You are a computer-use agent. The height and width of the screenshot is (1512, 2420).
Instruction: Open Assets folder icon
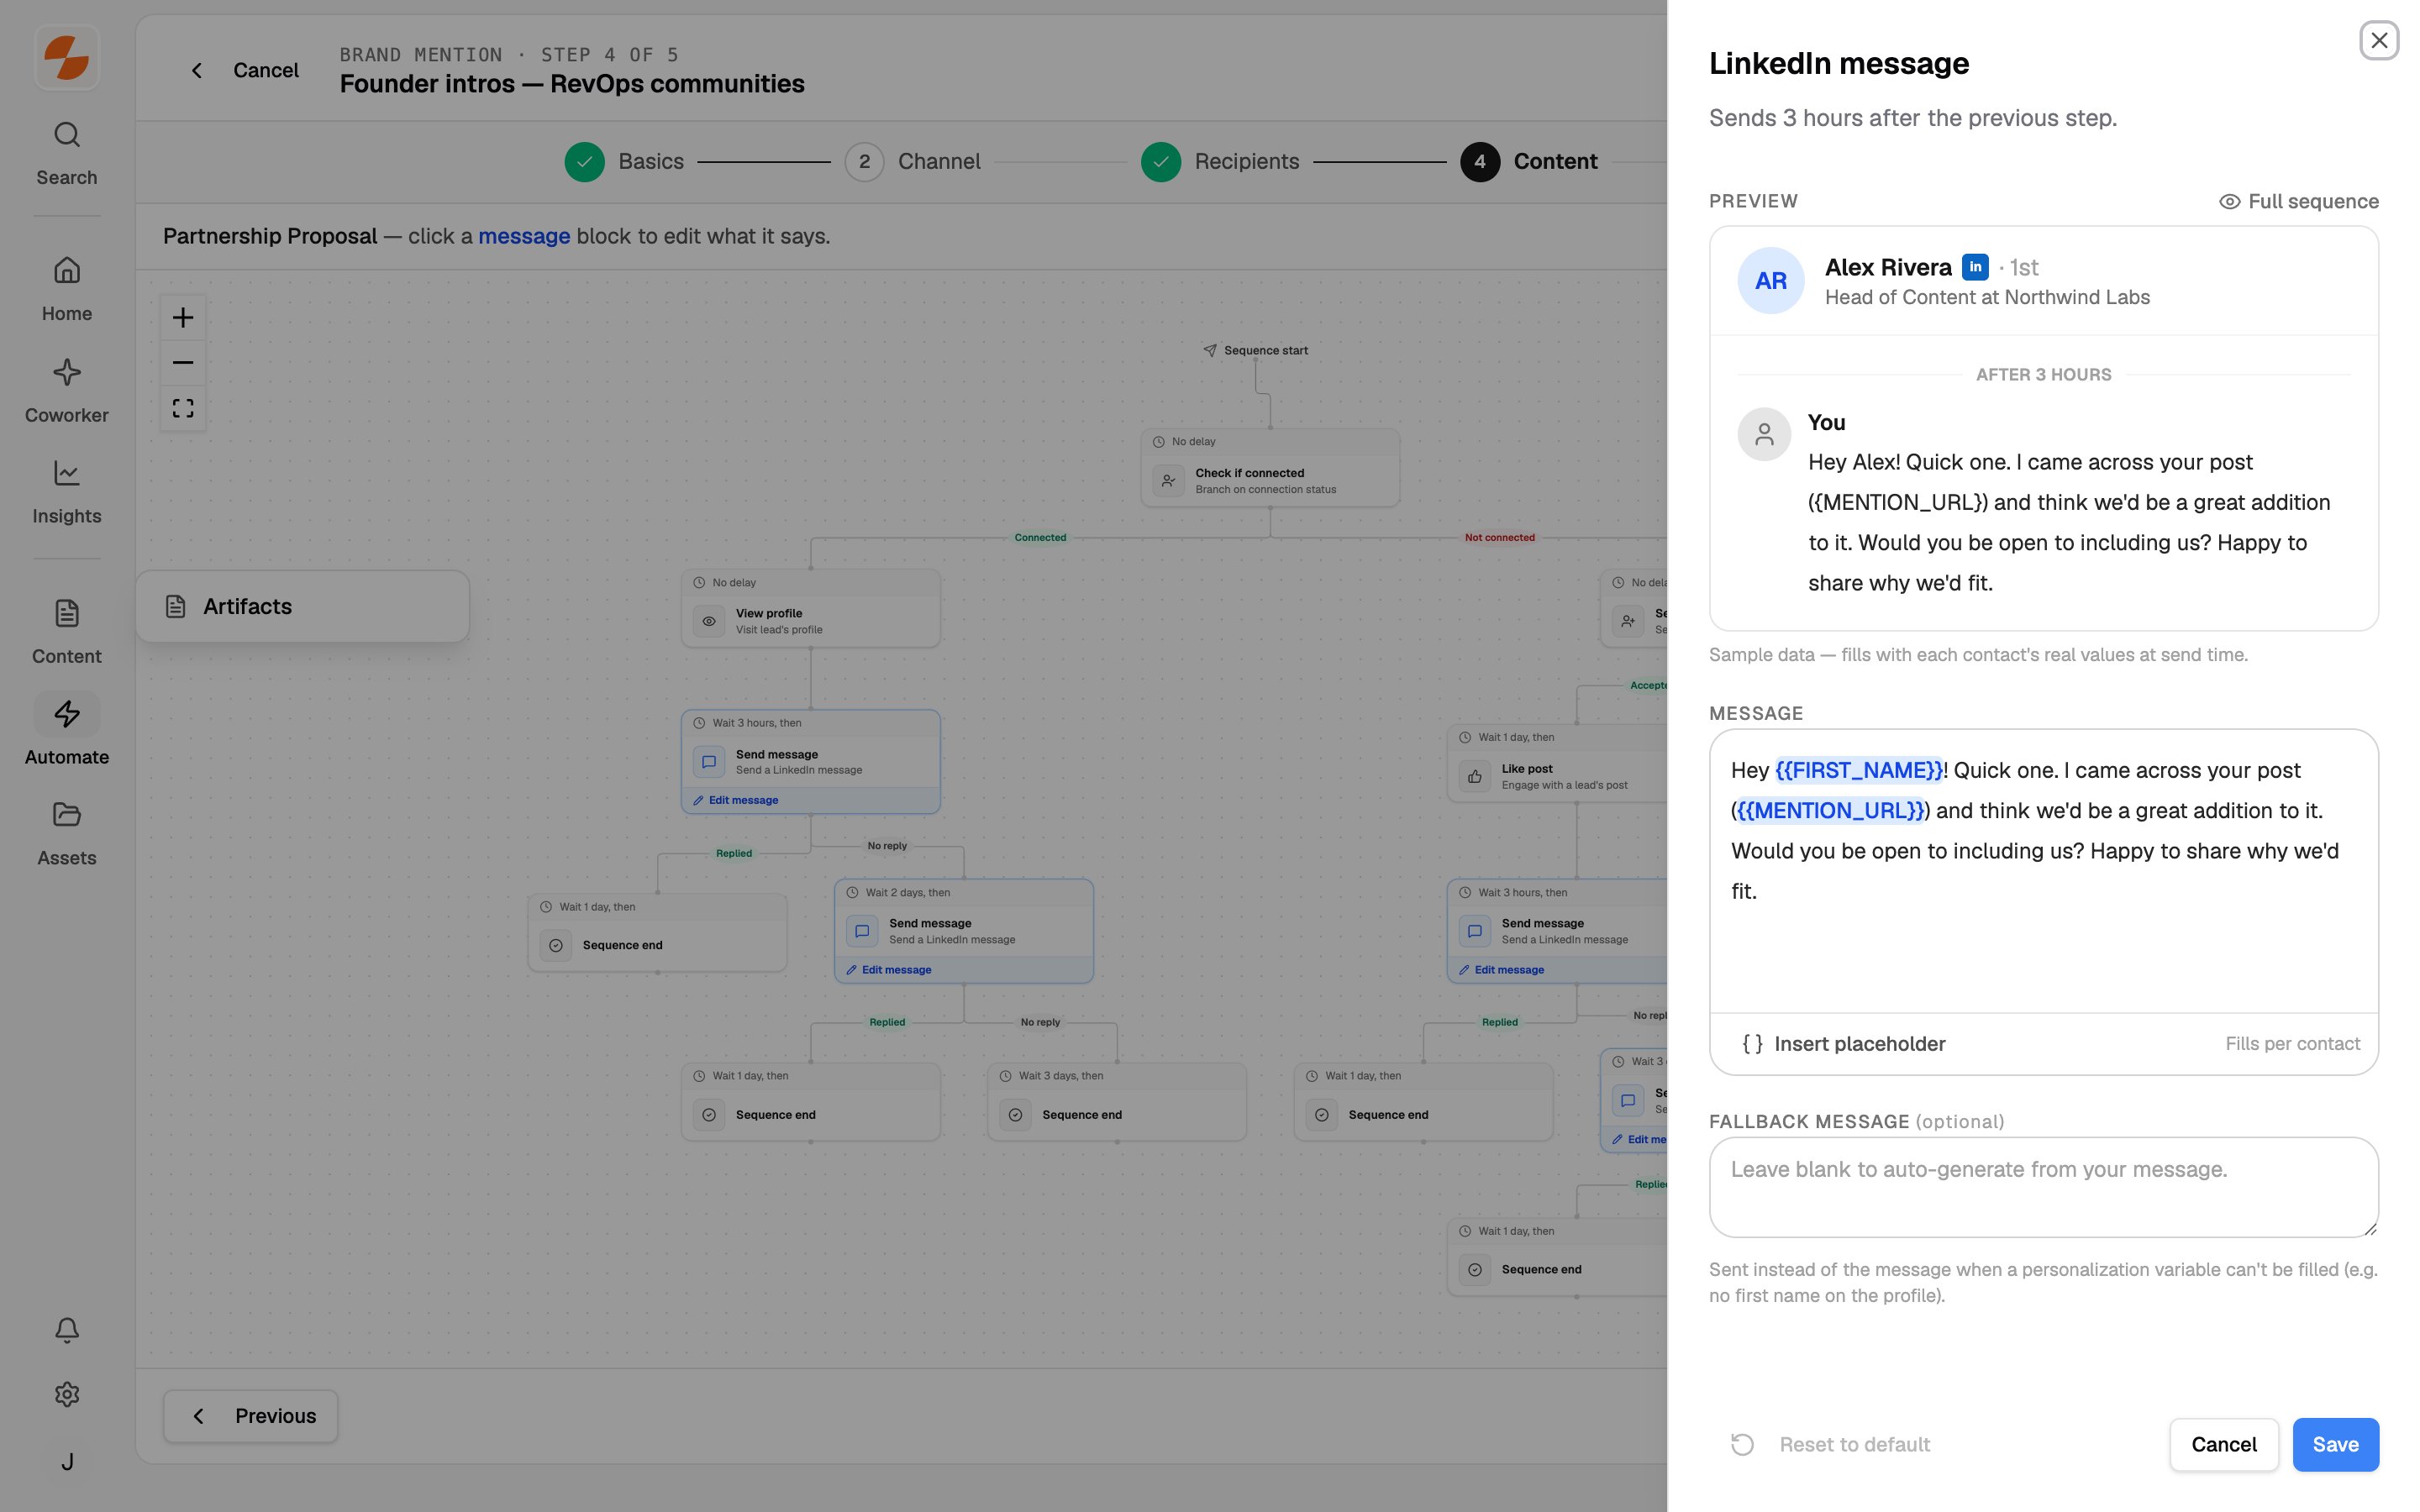67,814
